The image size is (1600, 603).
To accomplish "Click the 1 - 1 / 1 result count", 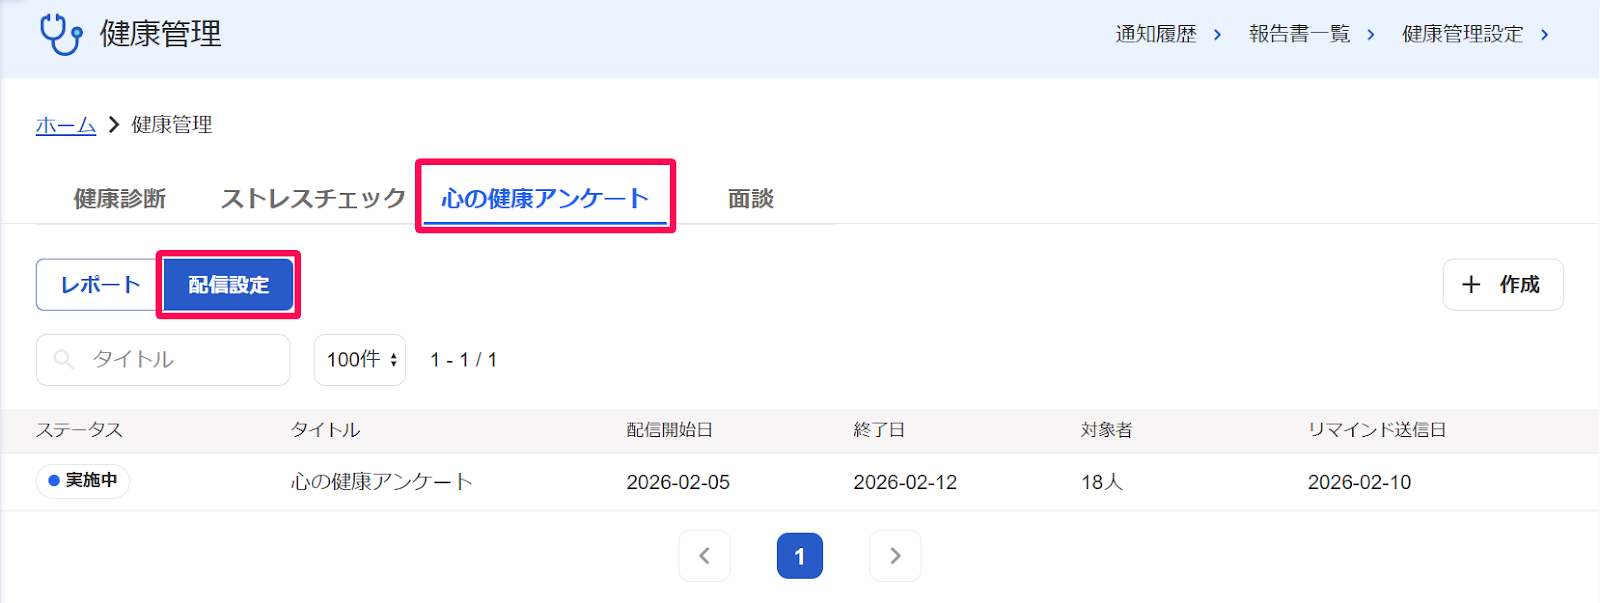I will pos(464,360).
